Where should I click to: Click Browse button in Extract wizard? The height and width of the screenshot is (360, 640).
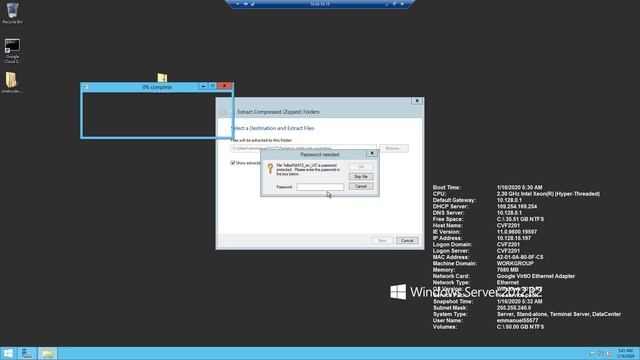point(393,148)
